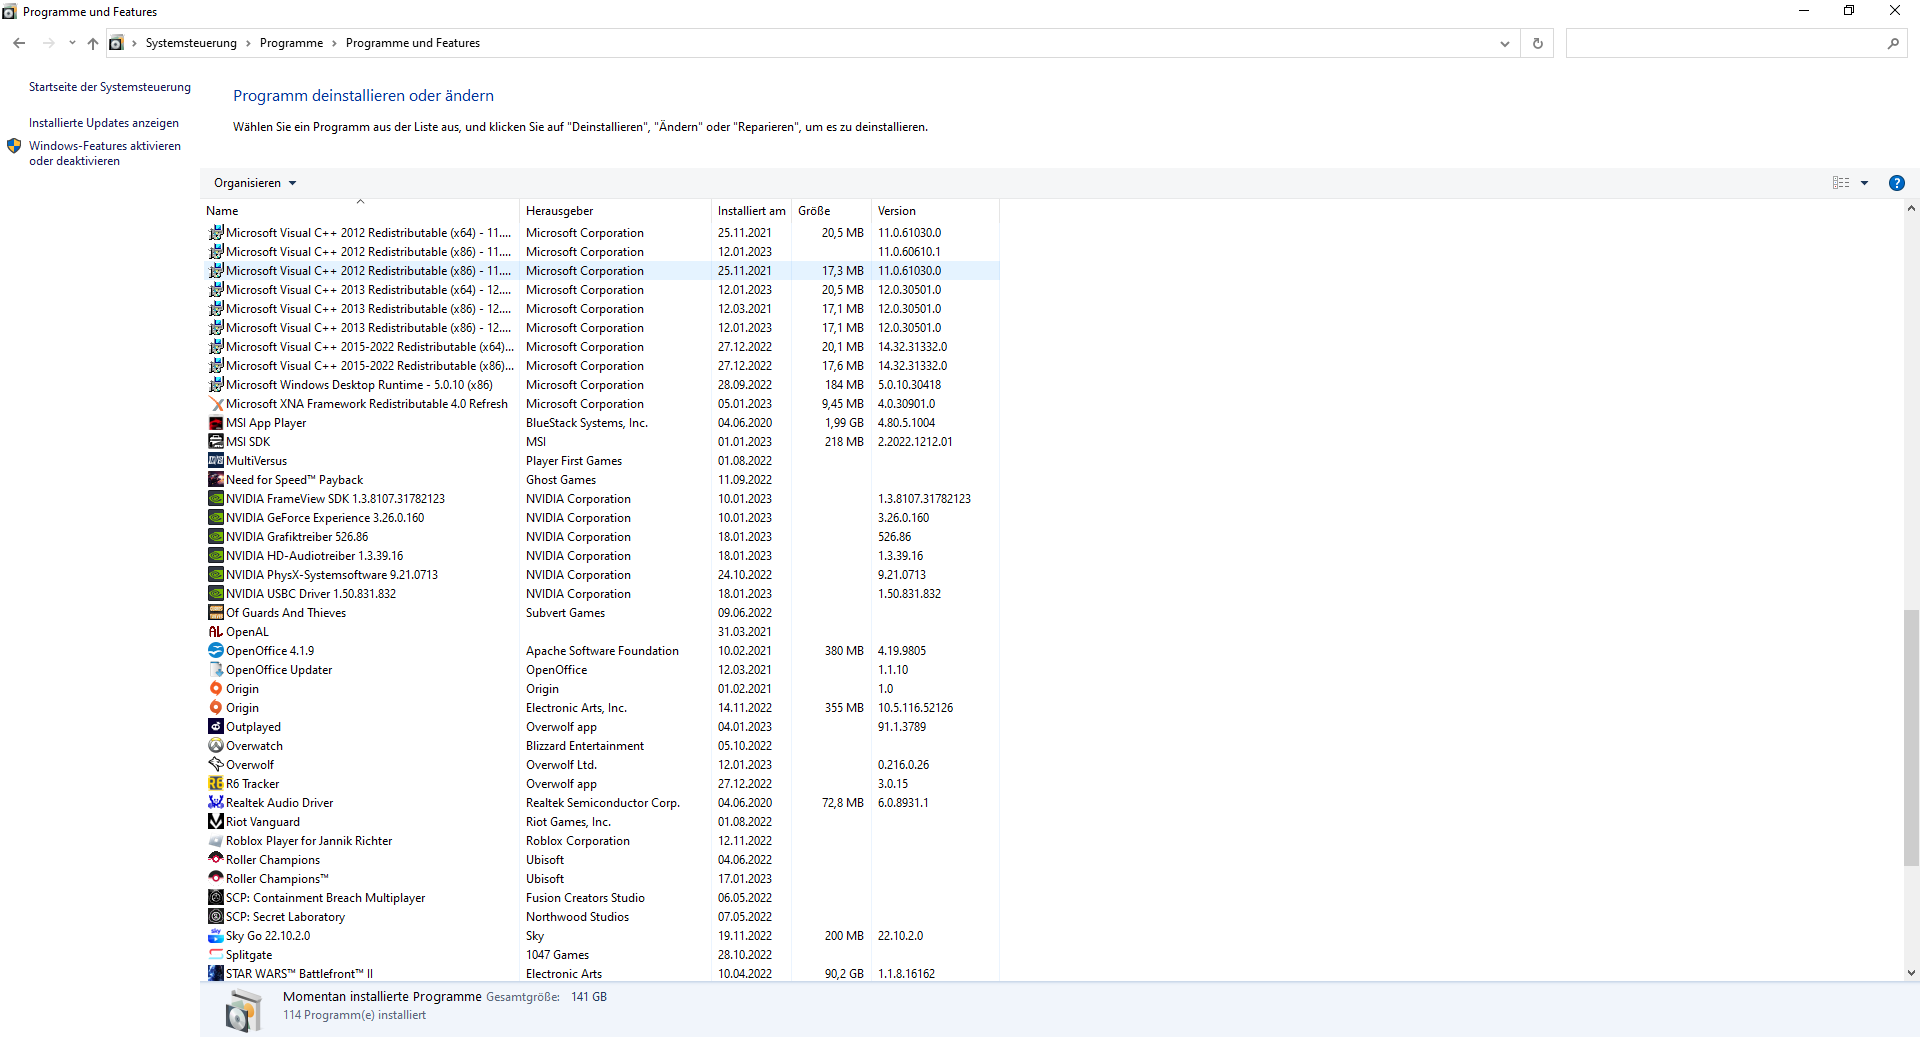Click the Realtek Audio Driver icon
1920x1037 pixels.
[x=215, y=803]
